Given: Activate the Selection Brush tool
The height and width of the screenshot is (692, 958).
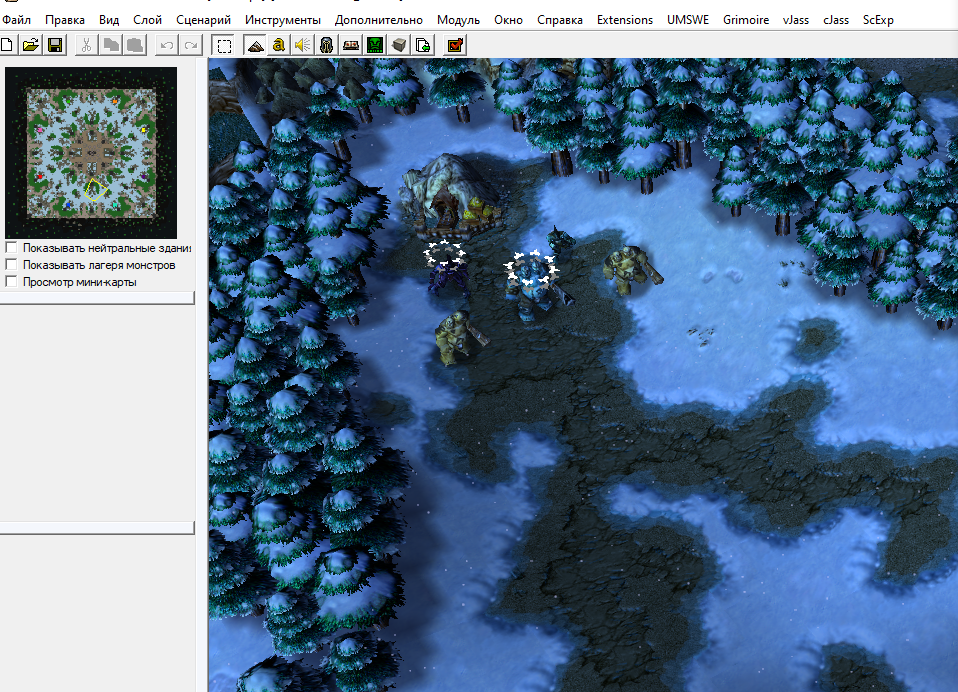Looking at the screenshot, I should [224, 45].
